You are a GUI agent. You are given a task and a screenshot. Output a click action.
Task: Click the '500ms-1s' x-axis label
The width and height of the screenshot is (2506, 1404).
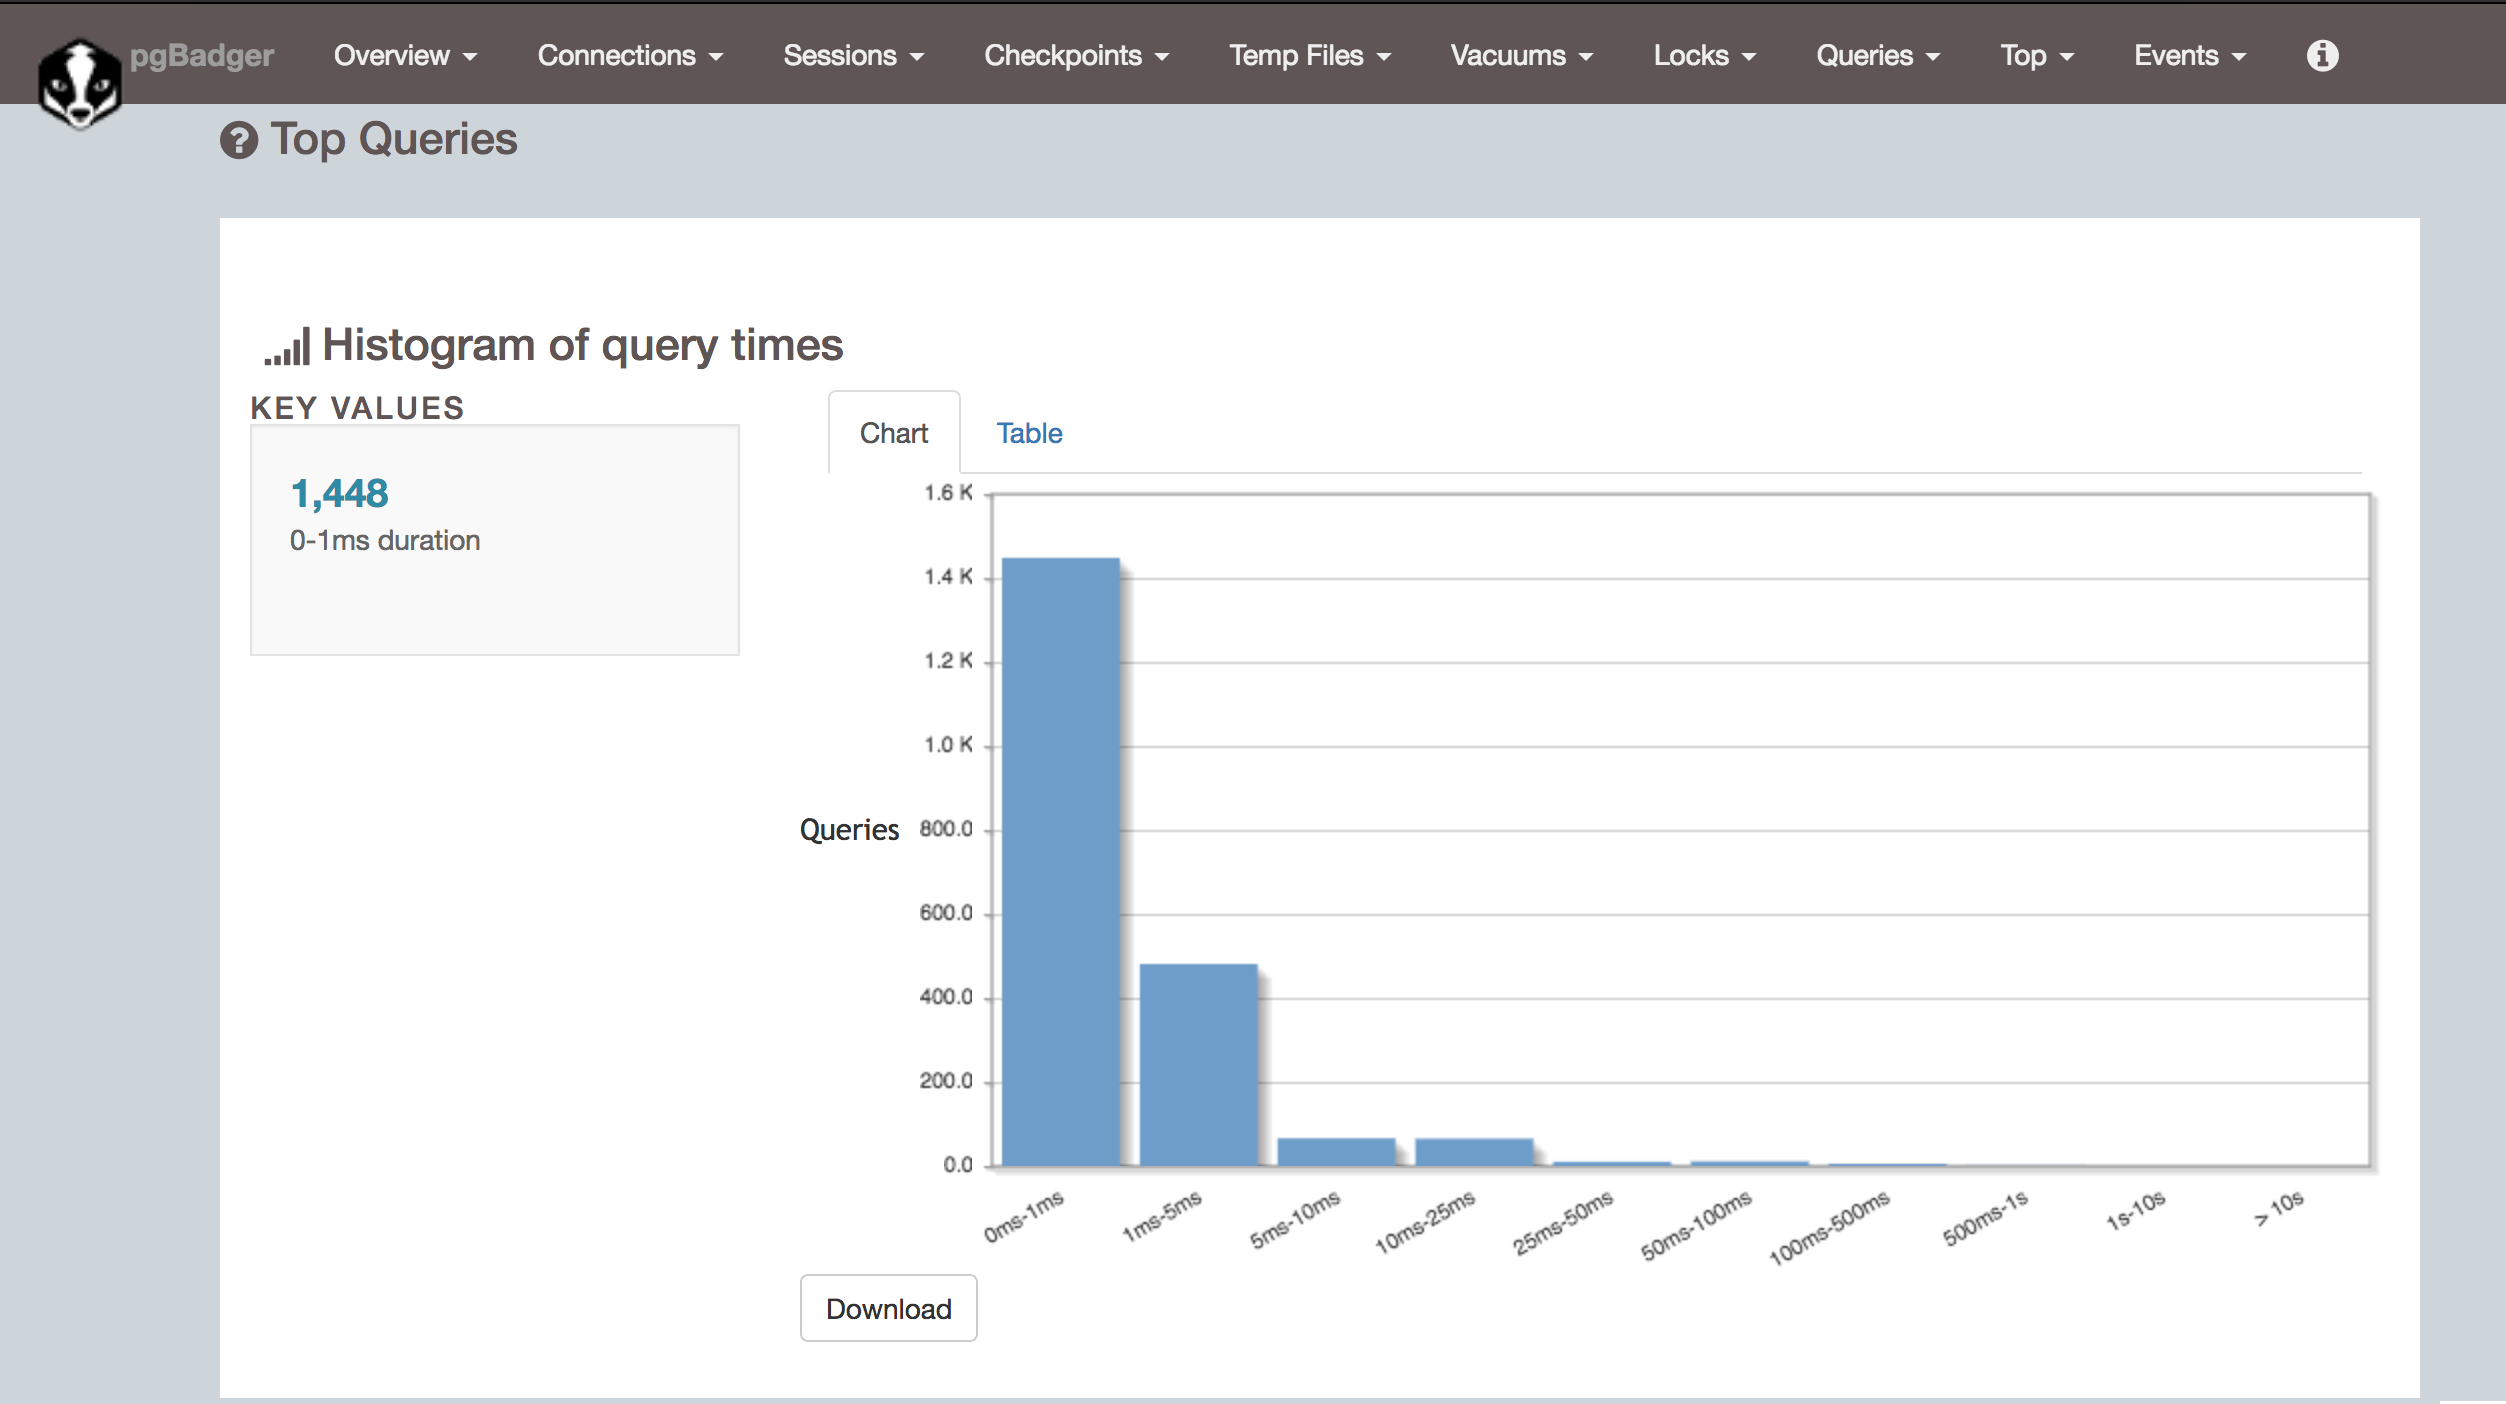coord(1985,1218)
